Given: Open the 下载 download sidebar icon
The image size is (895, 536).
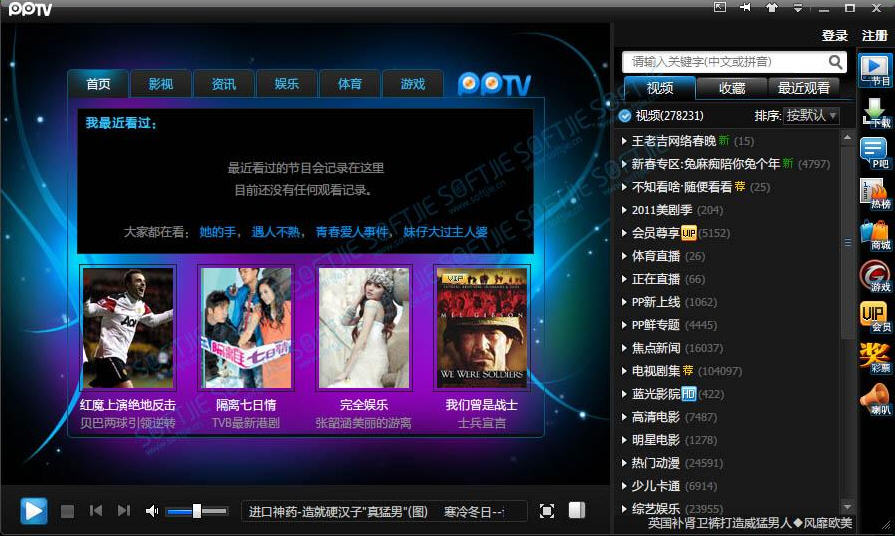Looking at the screenshot, I should point(875,112).
